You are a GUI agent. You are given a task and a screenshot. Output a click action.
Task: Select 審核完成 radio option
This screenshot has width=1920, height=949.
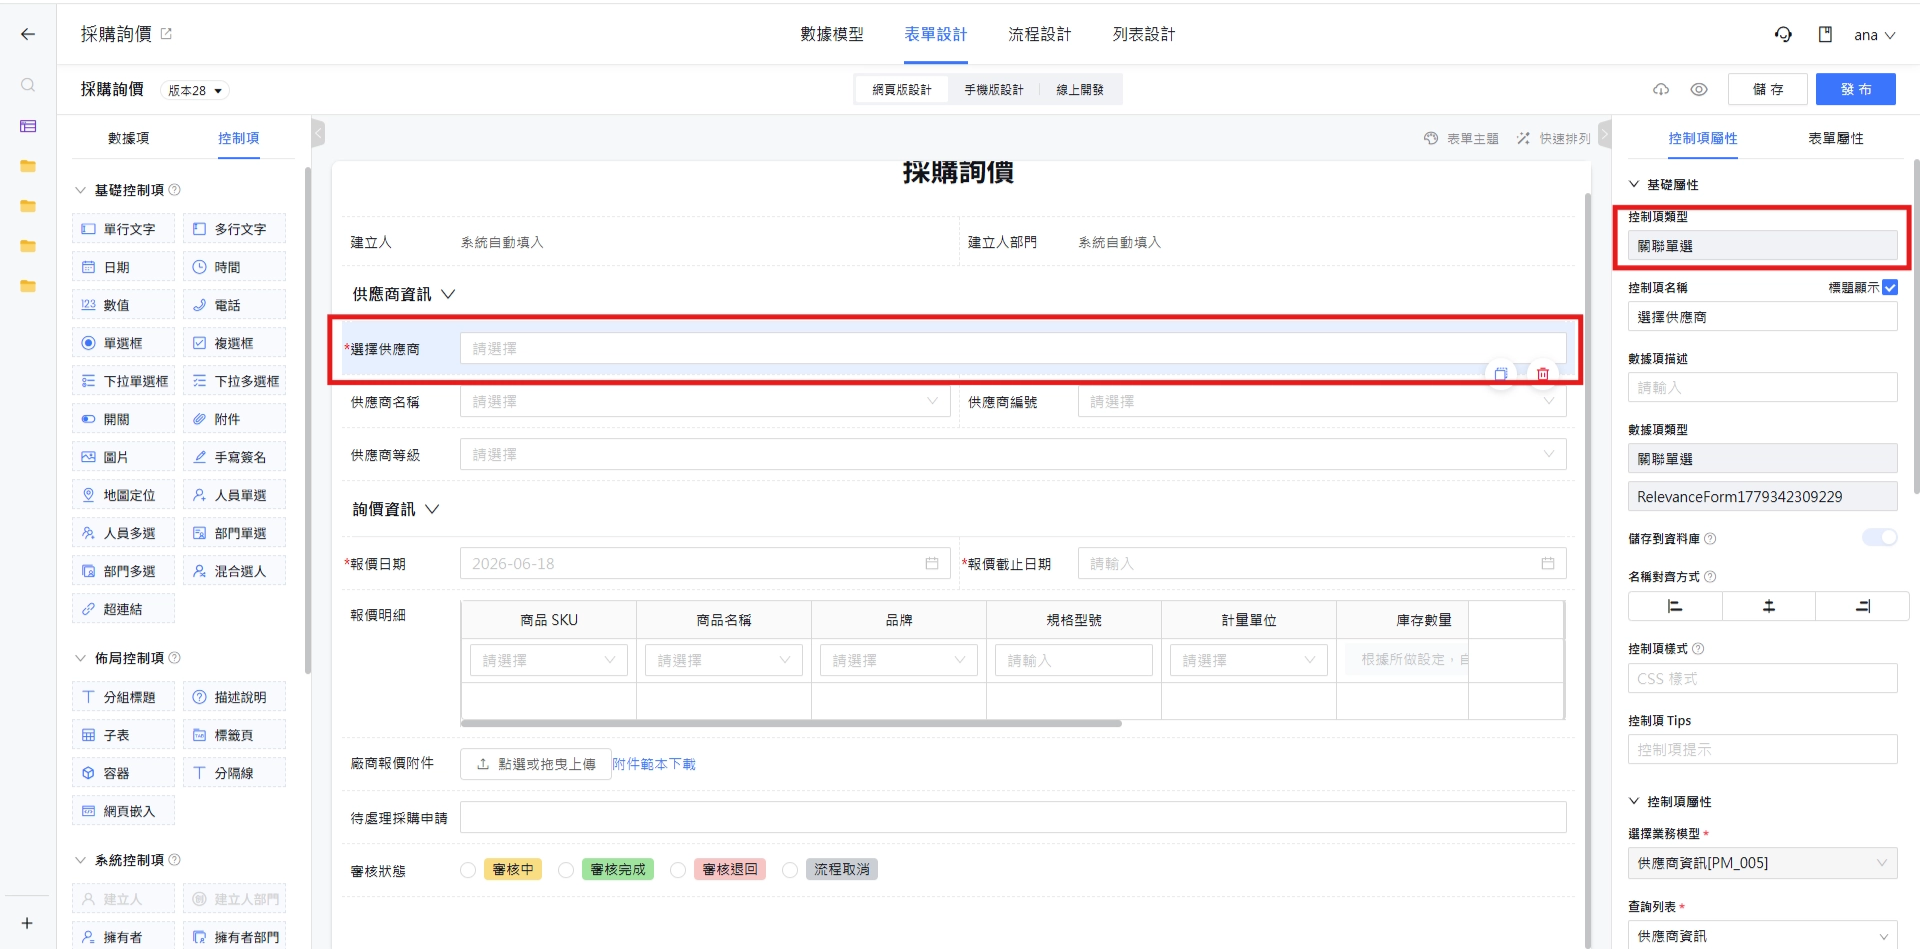point(566,870)
